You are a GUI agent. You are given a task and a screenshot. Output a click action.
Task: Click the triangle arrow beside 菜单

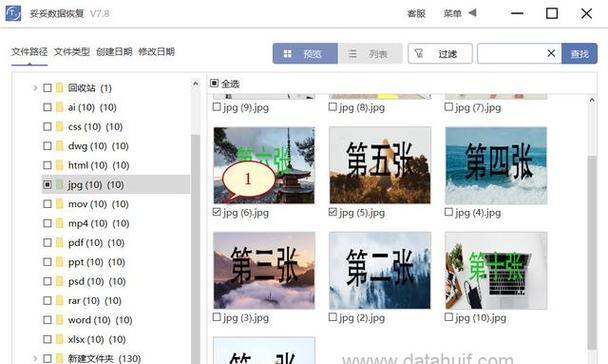pos(472,13)
